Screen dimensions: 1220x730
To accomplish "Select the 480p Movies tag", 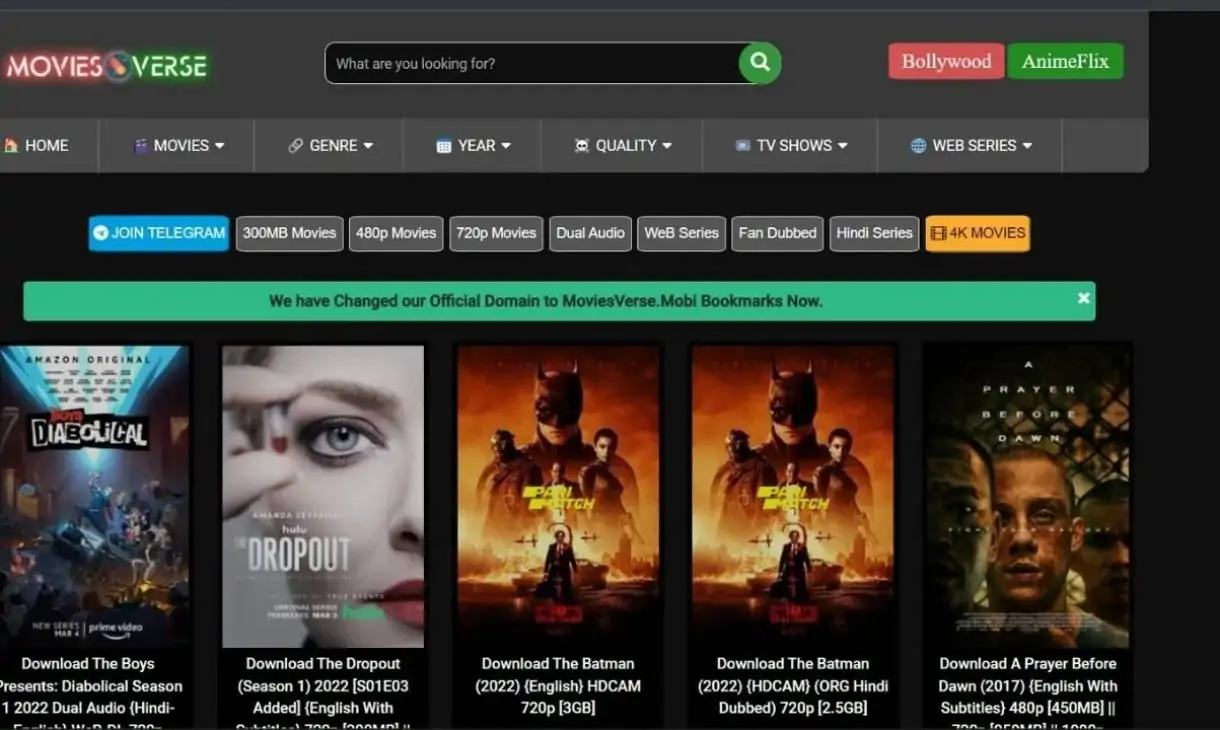I will pos(396,233).
